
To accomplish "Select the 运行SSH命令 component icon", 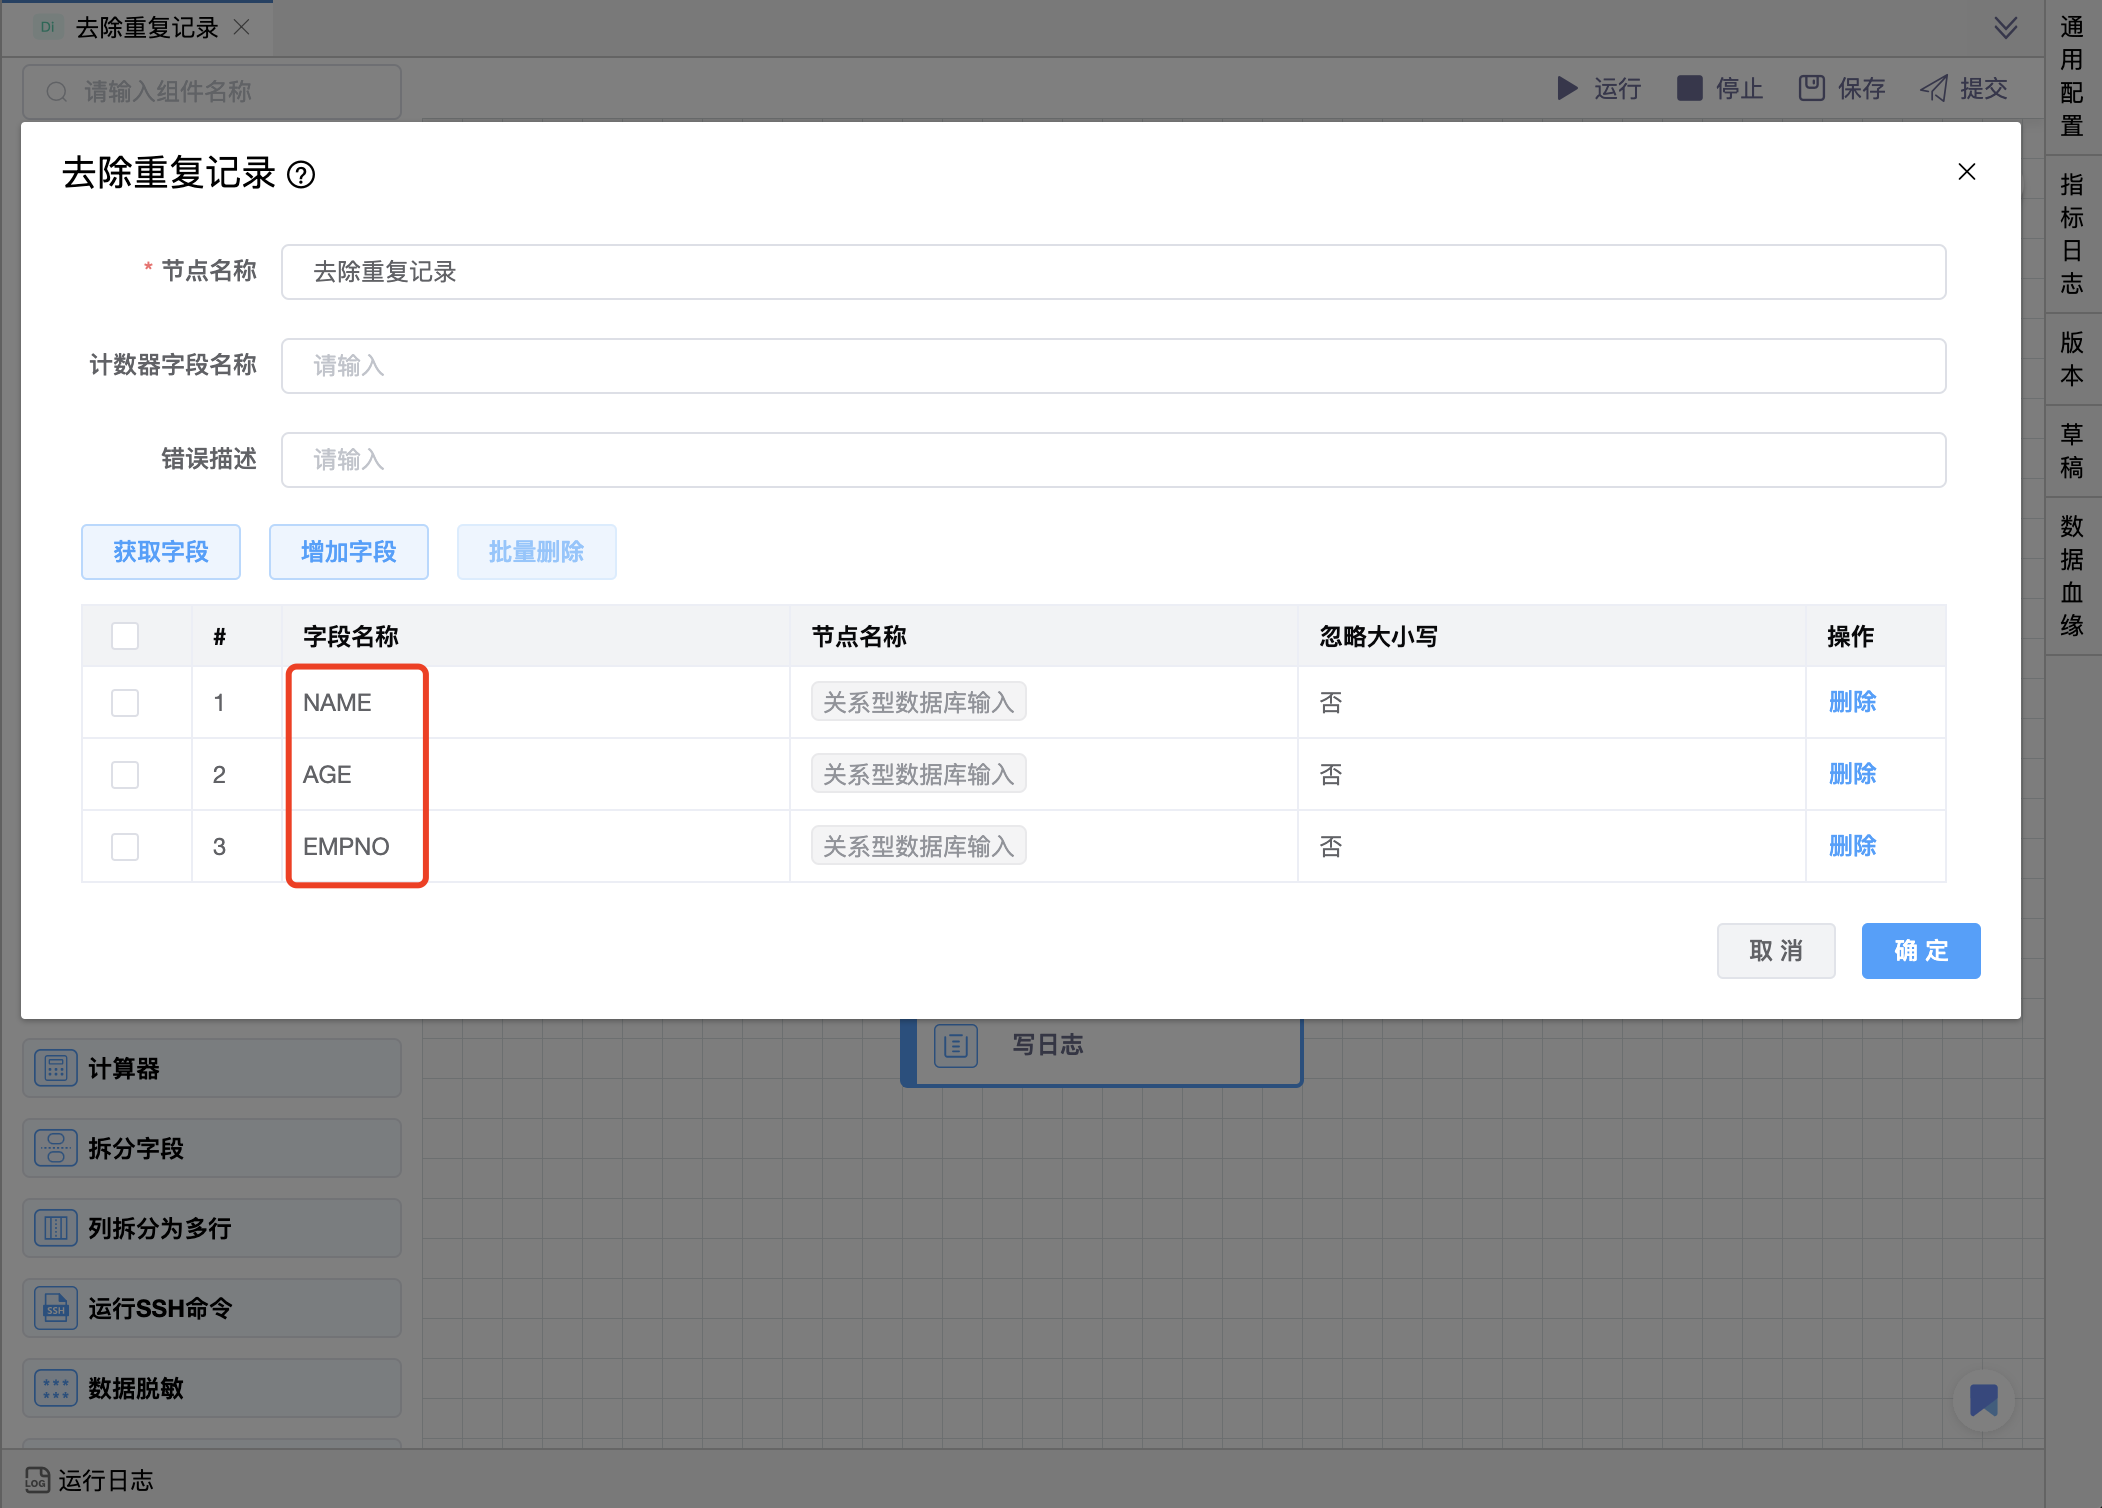I will tap(56, 1308).
